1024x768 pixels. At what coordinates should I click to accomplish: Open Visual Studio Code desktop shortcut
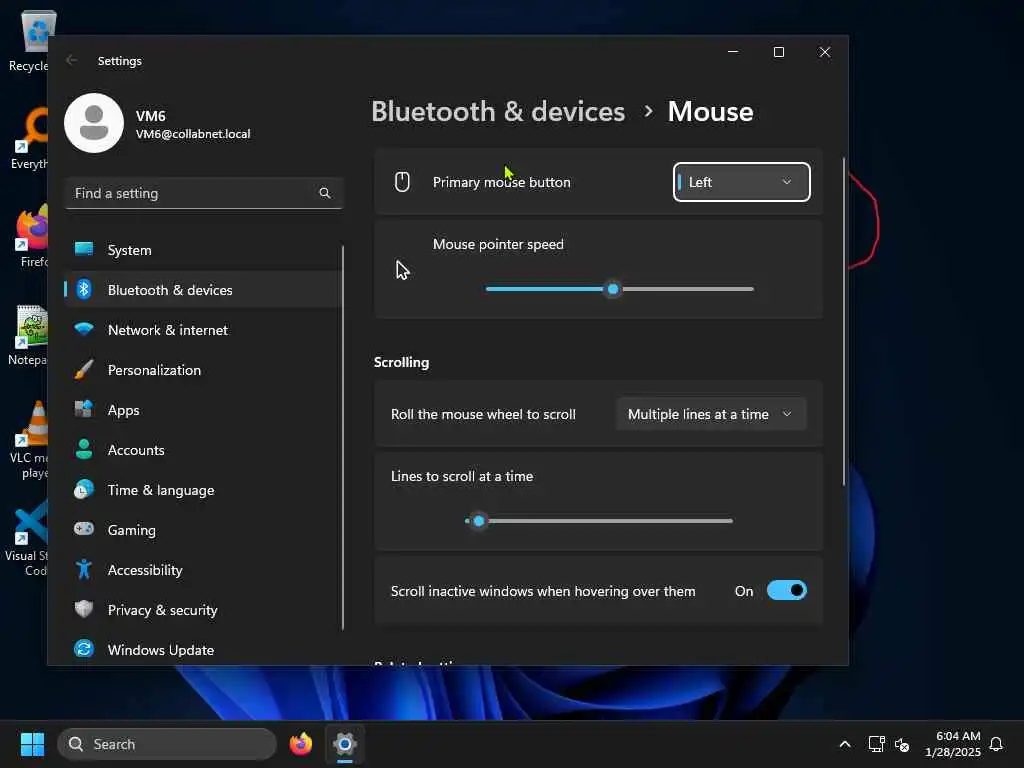(27, 538)
